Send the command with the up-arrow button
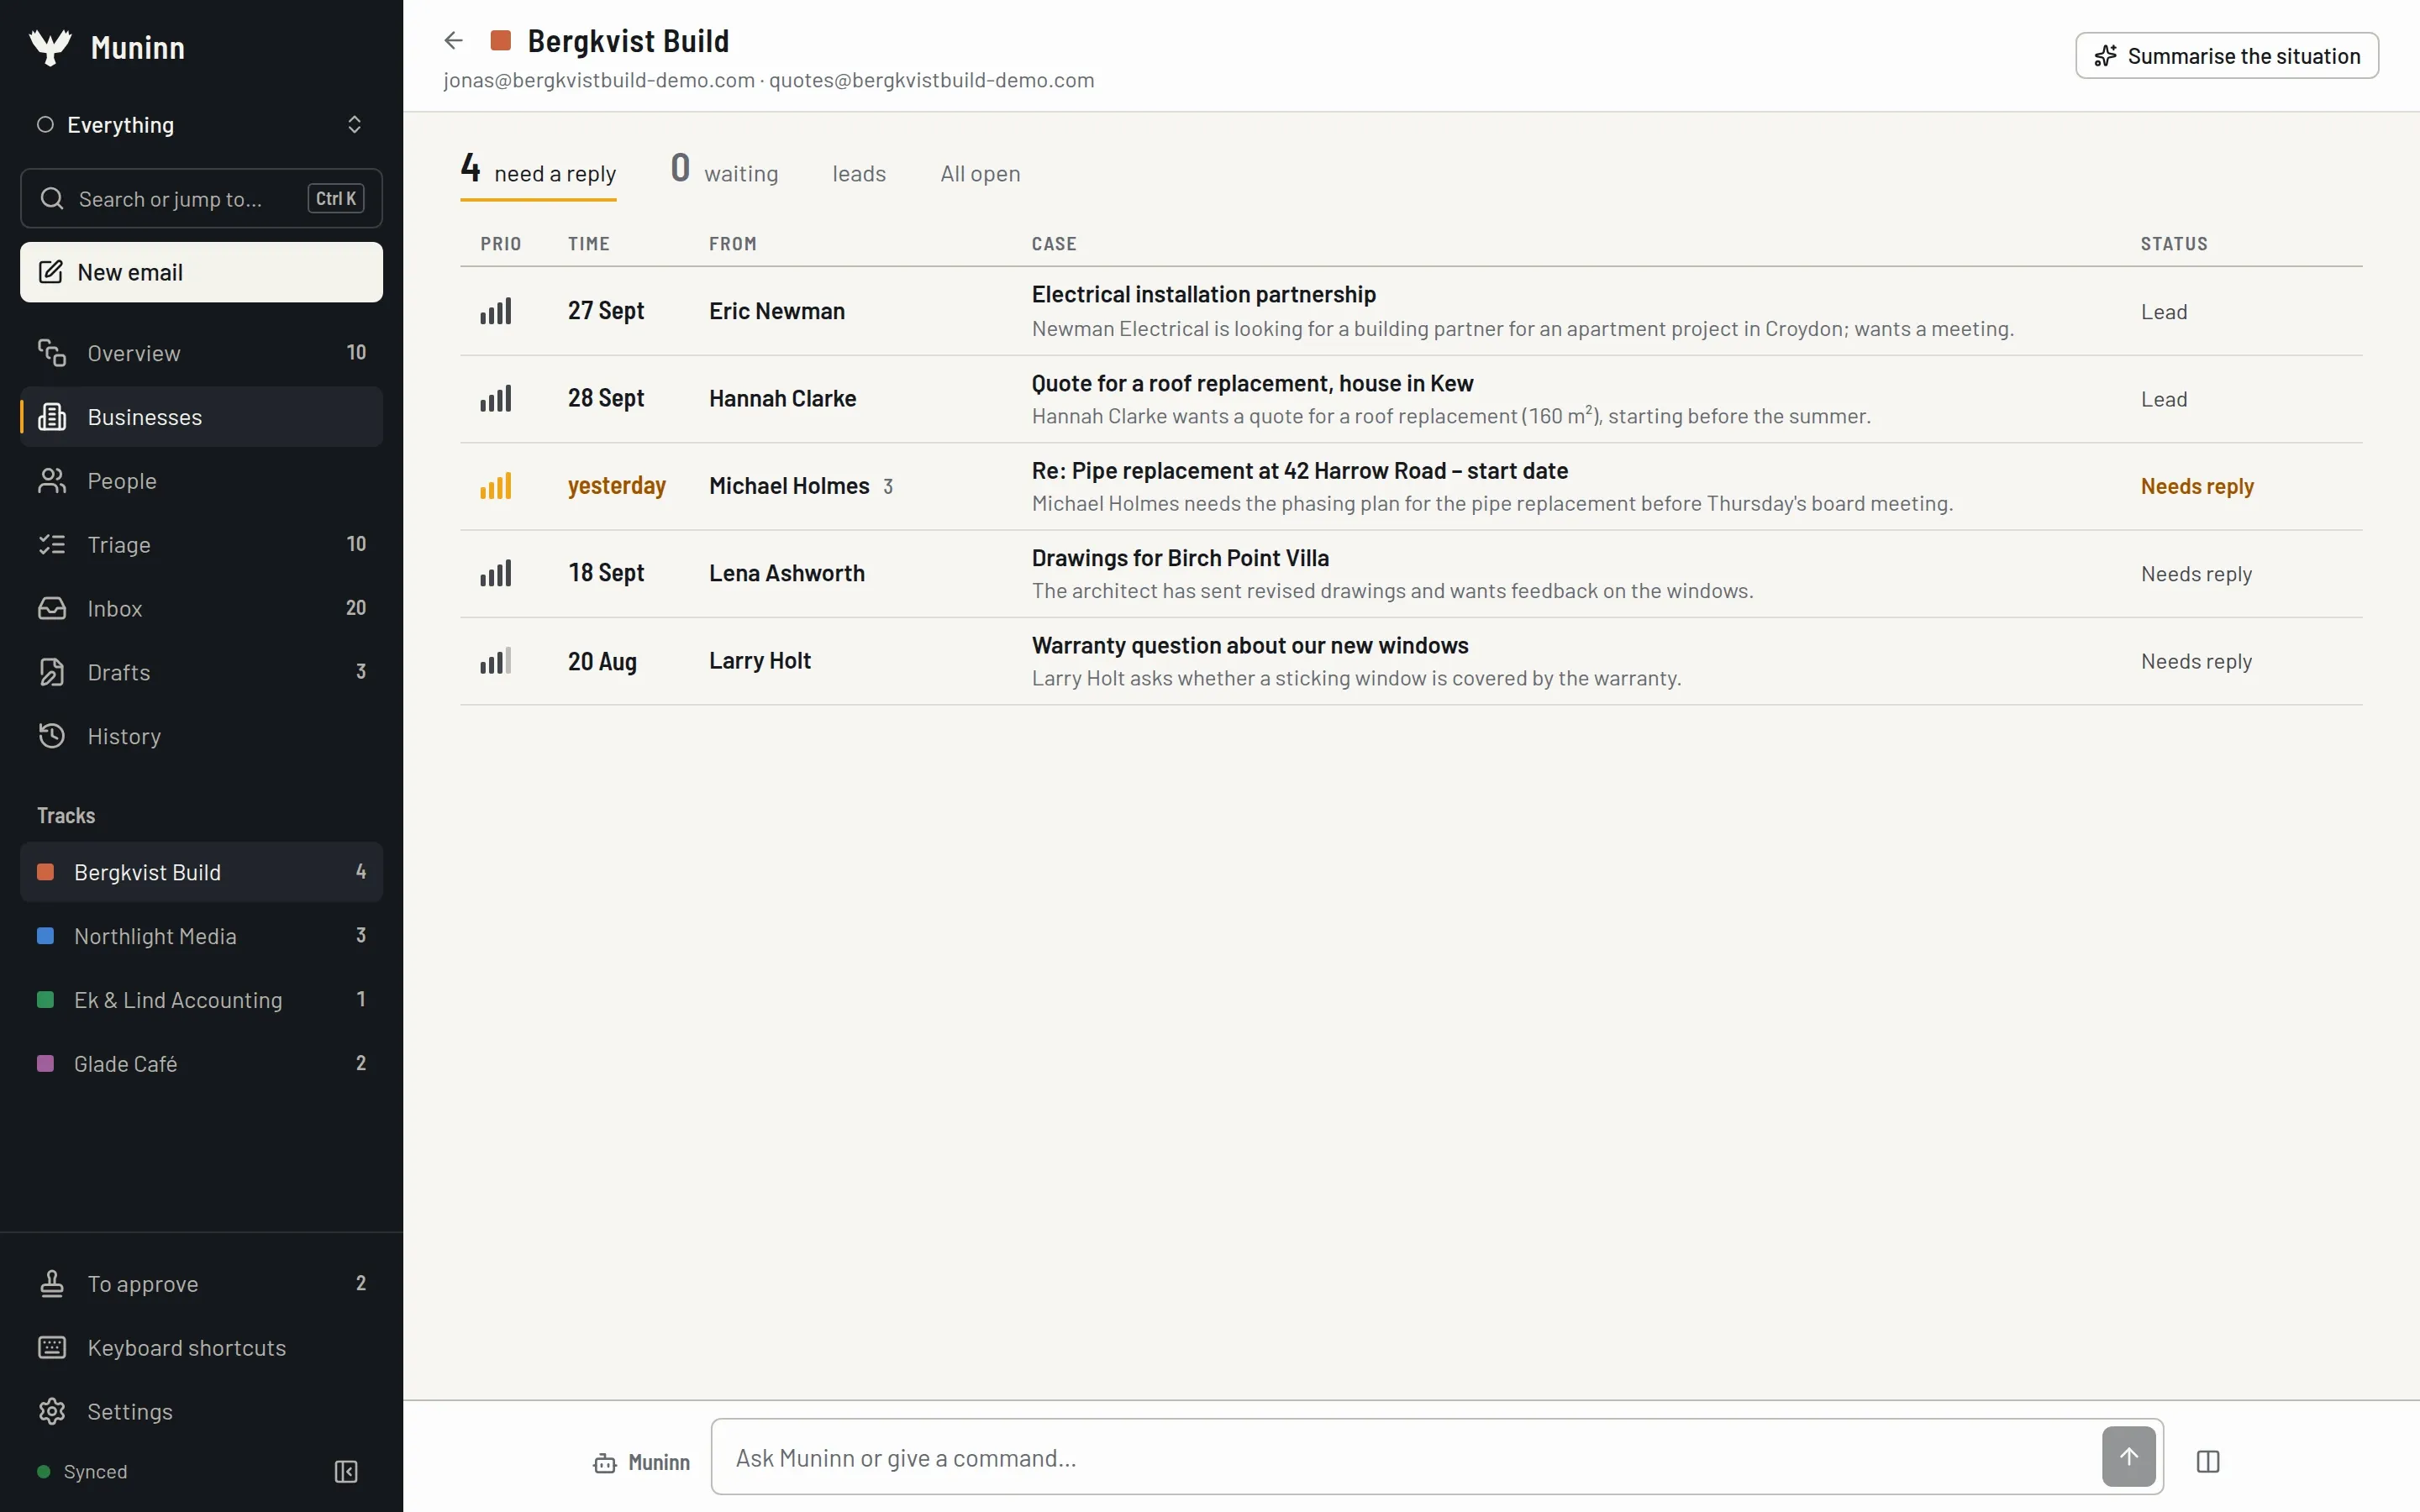This screenshot has height=1512, width=2420. point(2129,1457)
